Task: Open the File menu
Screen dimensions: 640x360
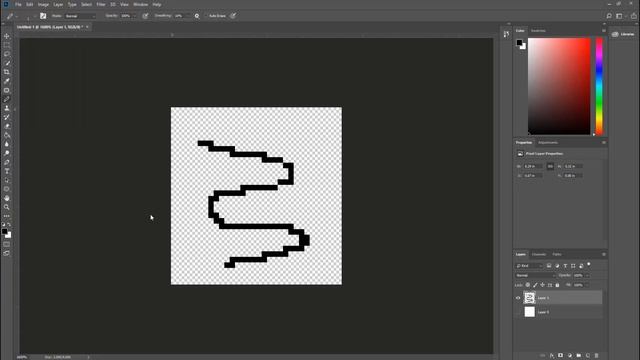Action: click(x=18, y=4)
